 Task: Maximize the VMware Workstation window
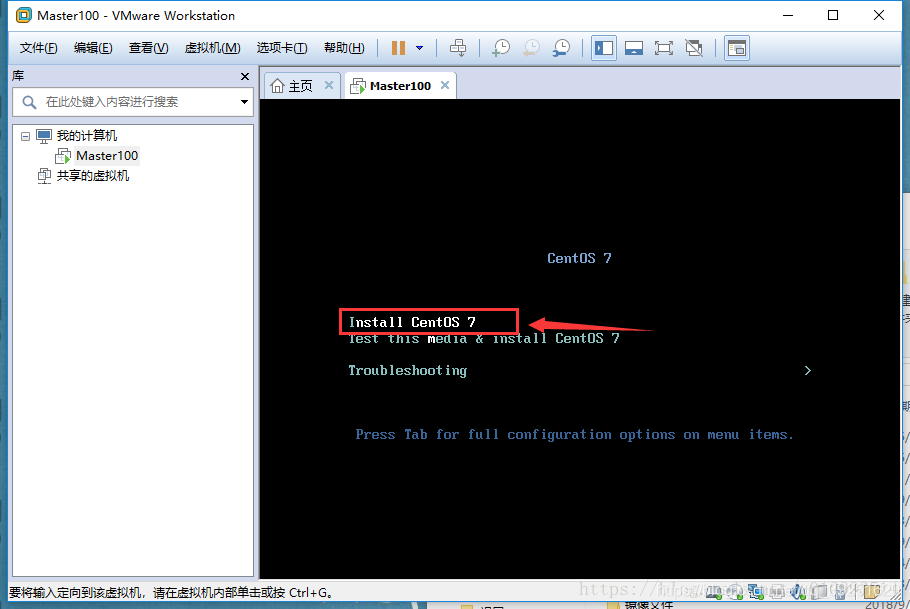pos(833,15)
